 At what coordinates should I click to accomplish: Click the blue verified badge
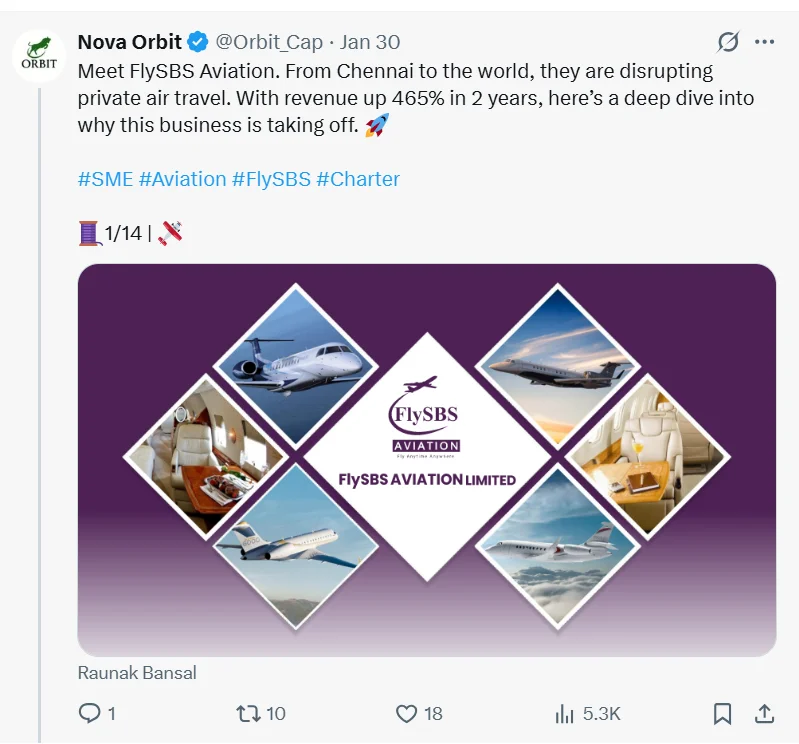click(198, 42)
